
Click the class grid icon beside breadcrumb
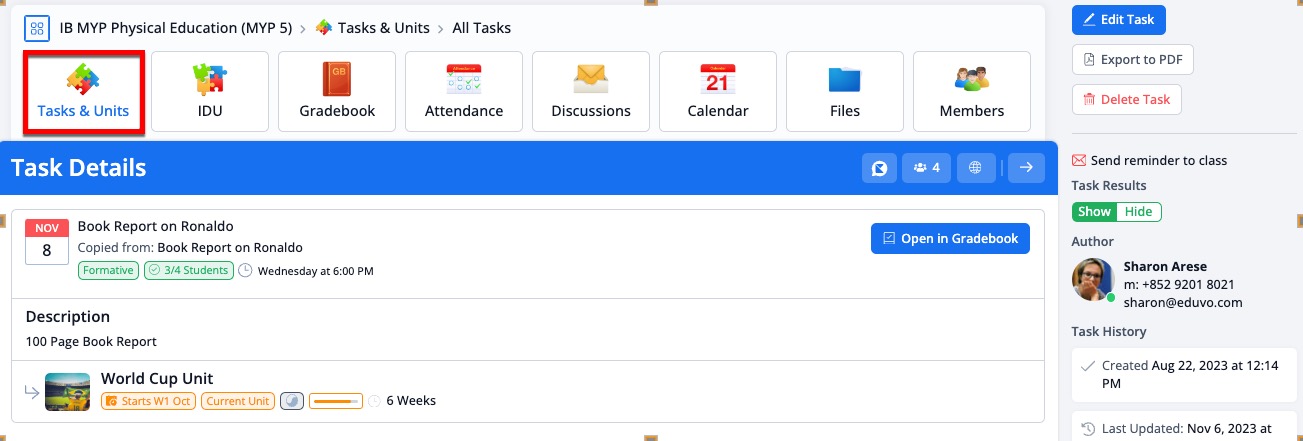pos(37,28)
